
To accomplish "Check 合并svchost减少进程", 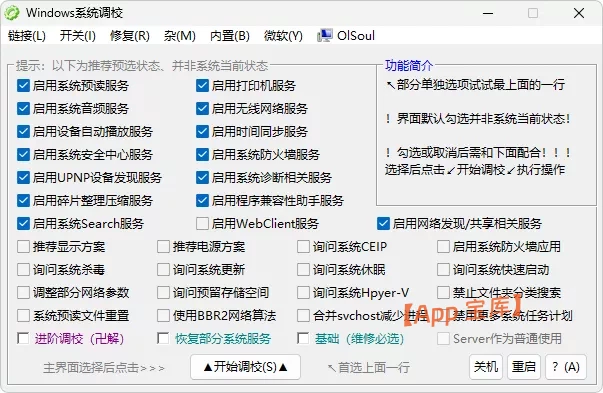I will click(303, 316).
